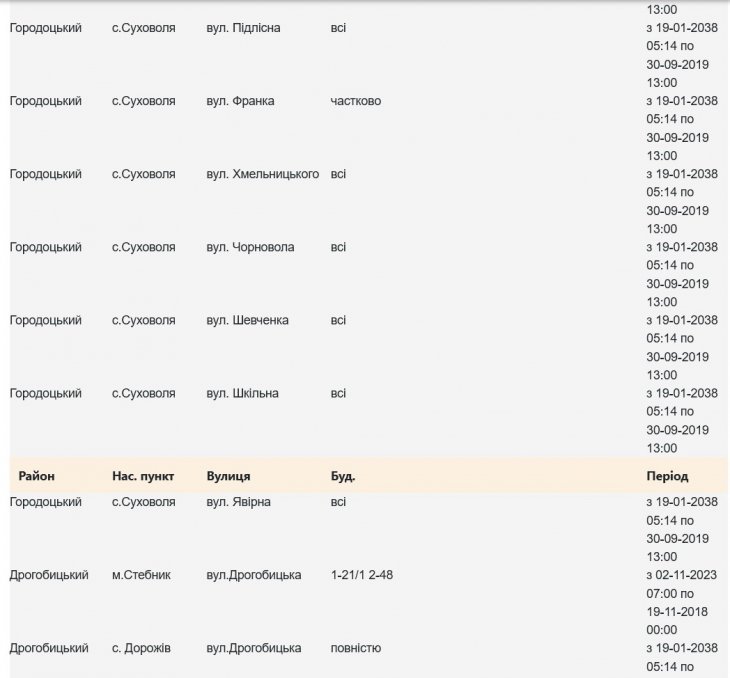Click the с. Дорожів settlement cell

click(141, 648)
